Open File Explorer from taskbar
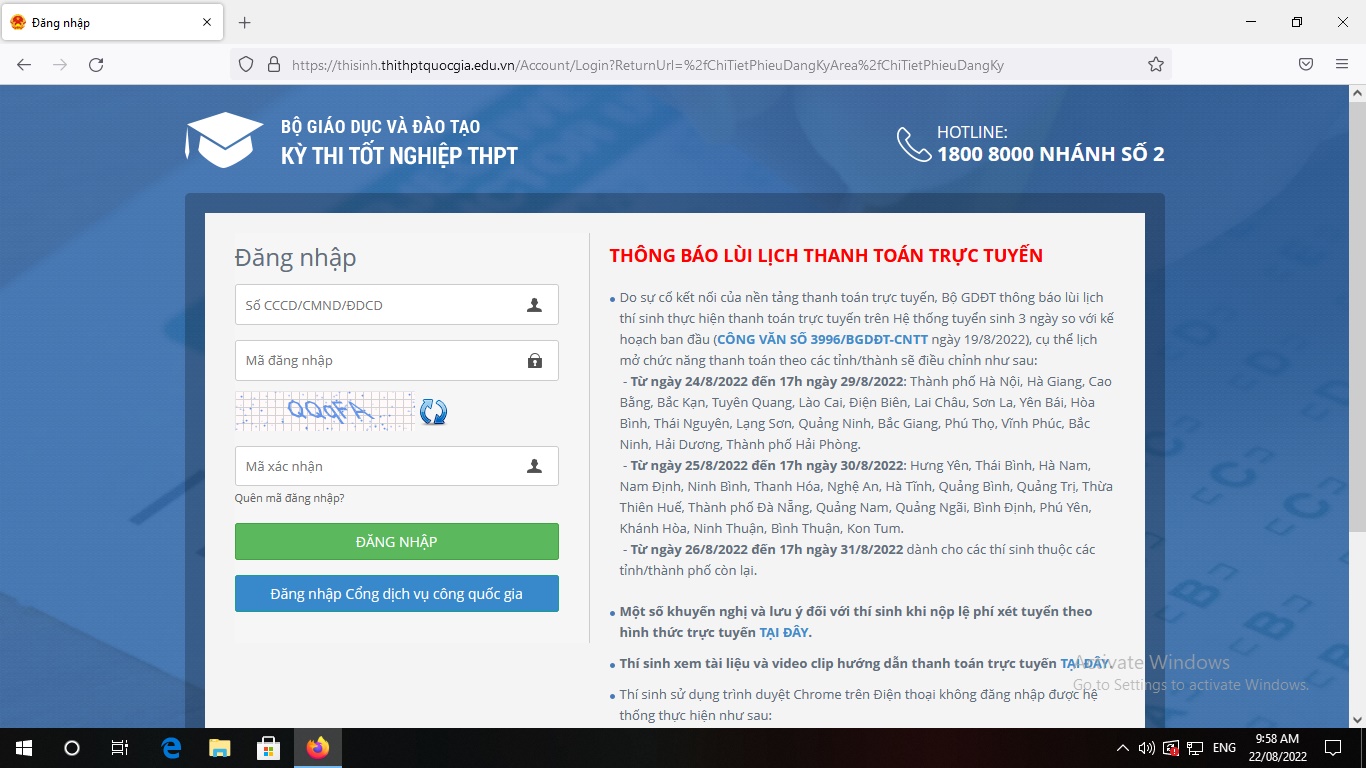This screenshot has width=1366, height=768. tap(219, 747)
